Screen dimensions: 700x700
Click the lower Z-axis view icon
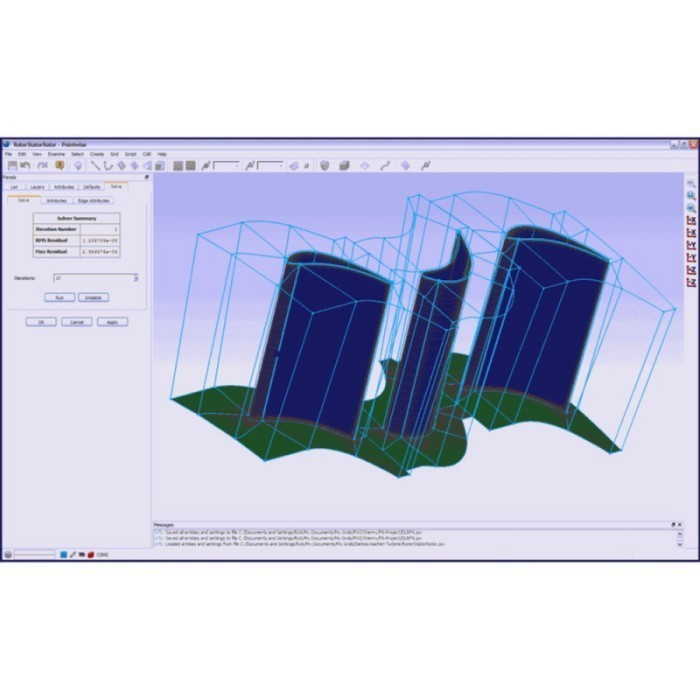tap(691, 283)
